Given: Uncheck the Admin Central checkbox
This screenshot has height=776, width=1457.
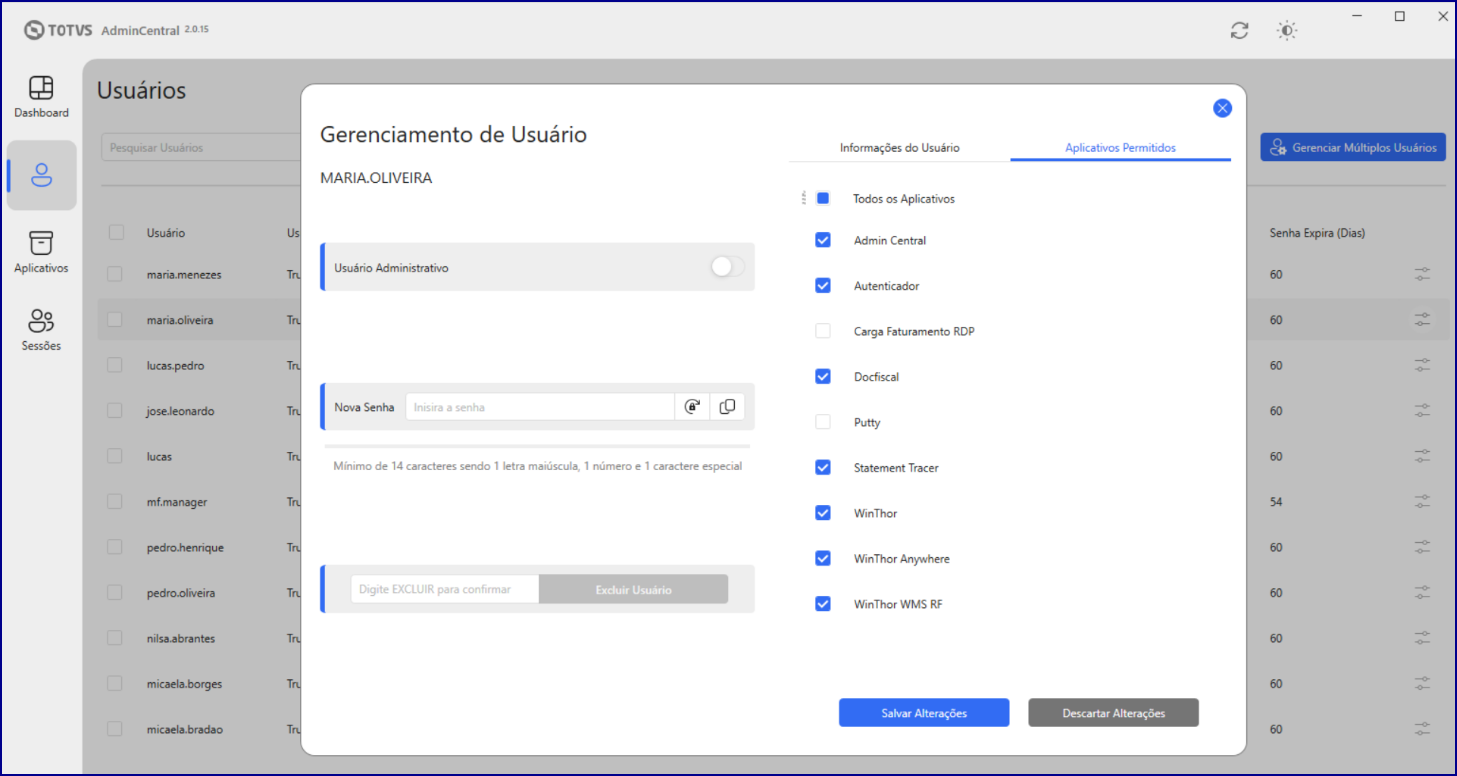Looking at the screenshot, I should (823, 240).
